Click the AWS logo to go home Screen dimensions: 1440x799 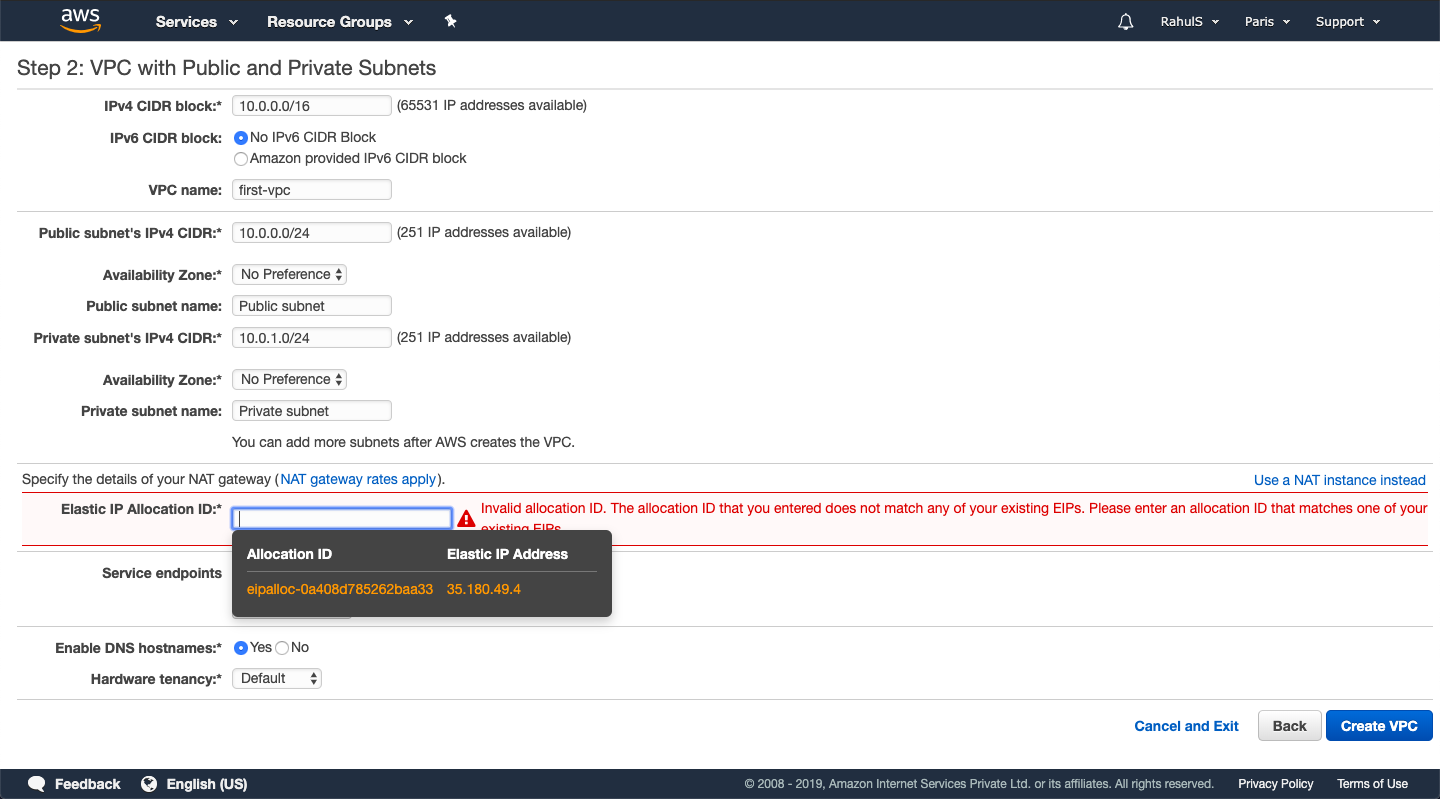pyautogui.click(x=79, y=20)
